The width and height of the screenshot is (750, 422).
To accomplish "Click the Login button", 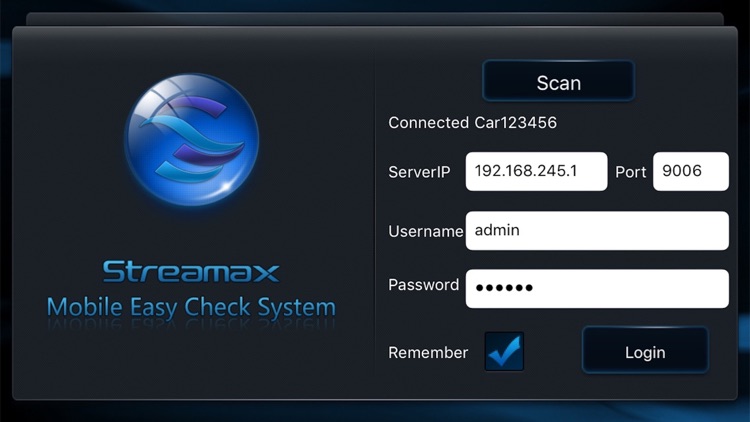I will (645, 350).
